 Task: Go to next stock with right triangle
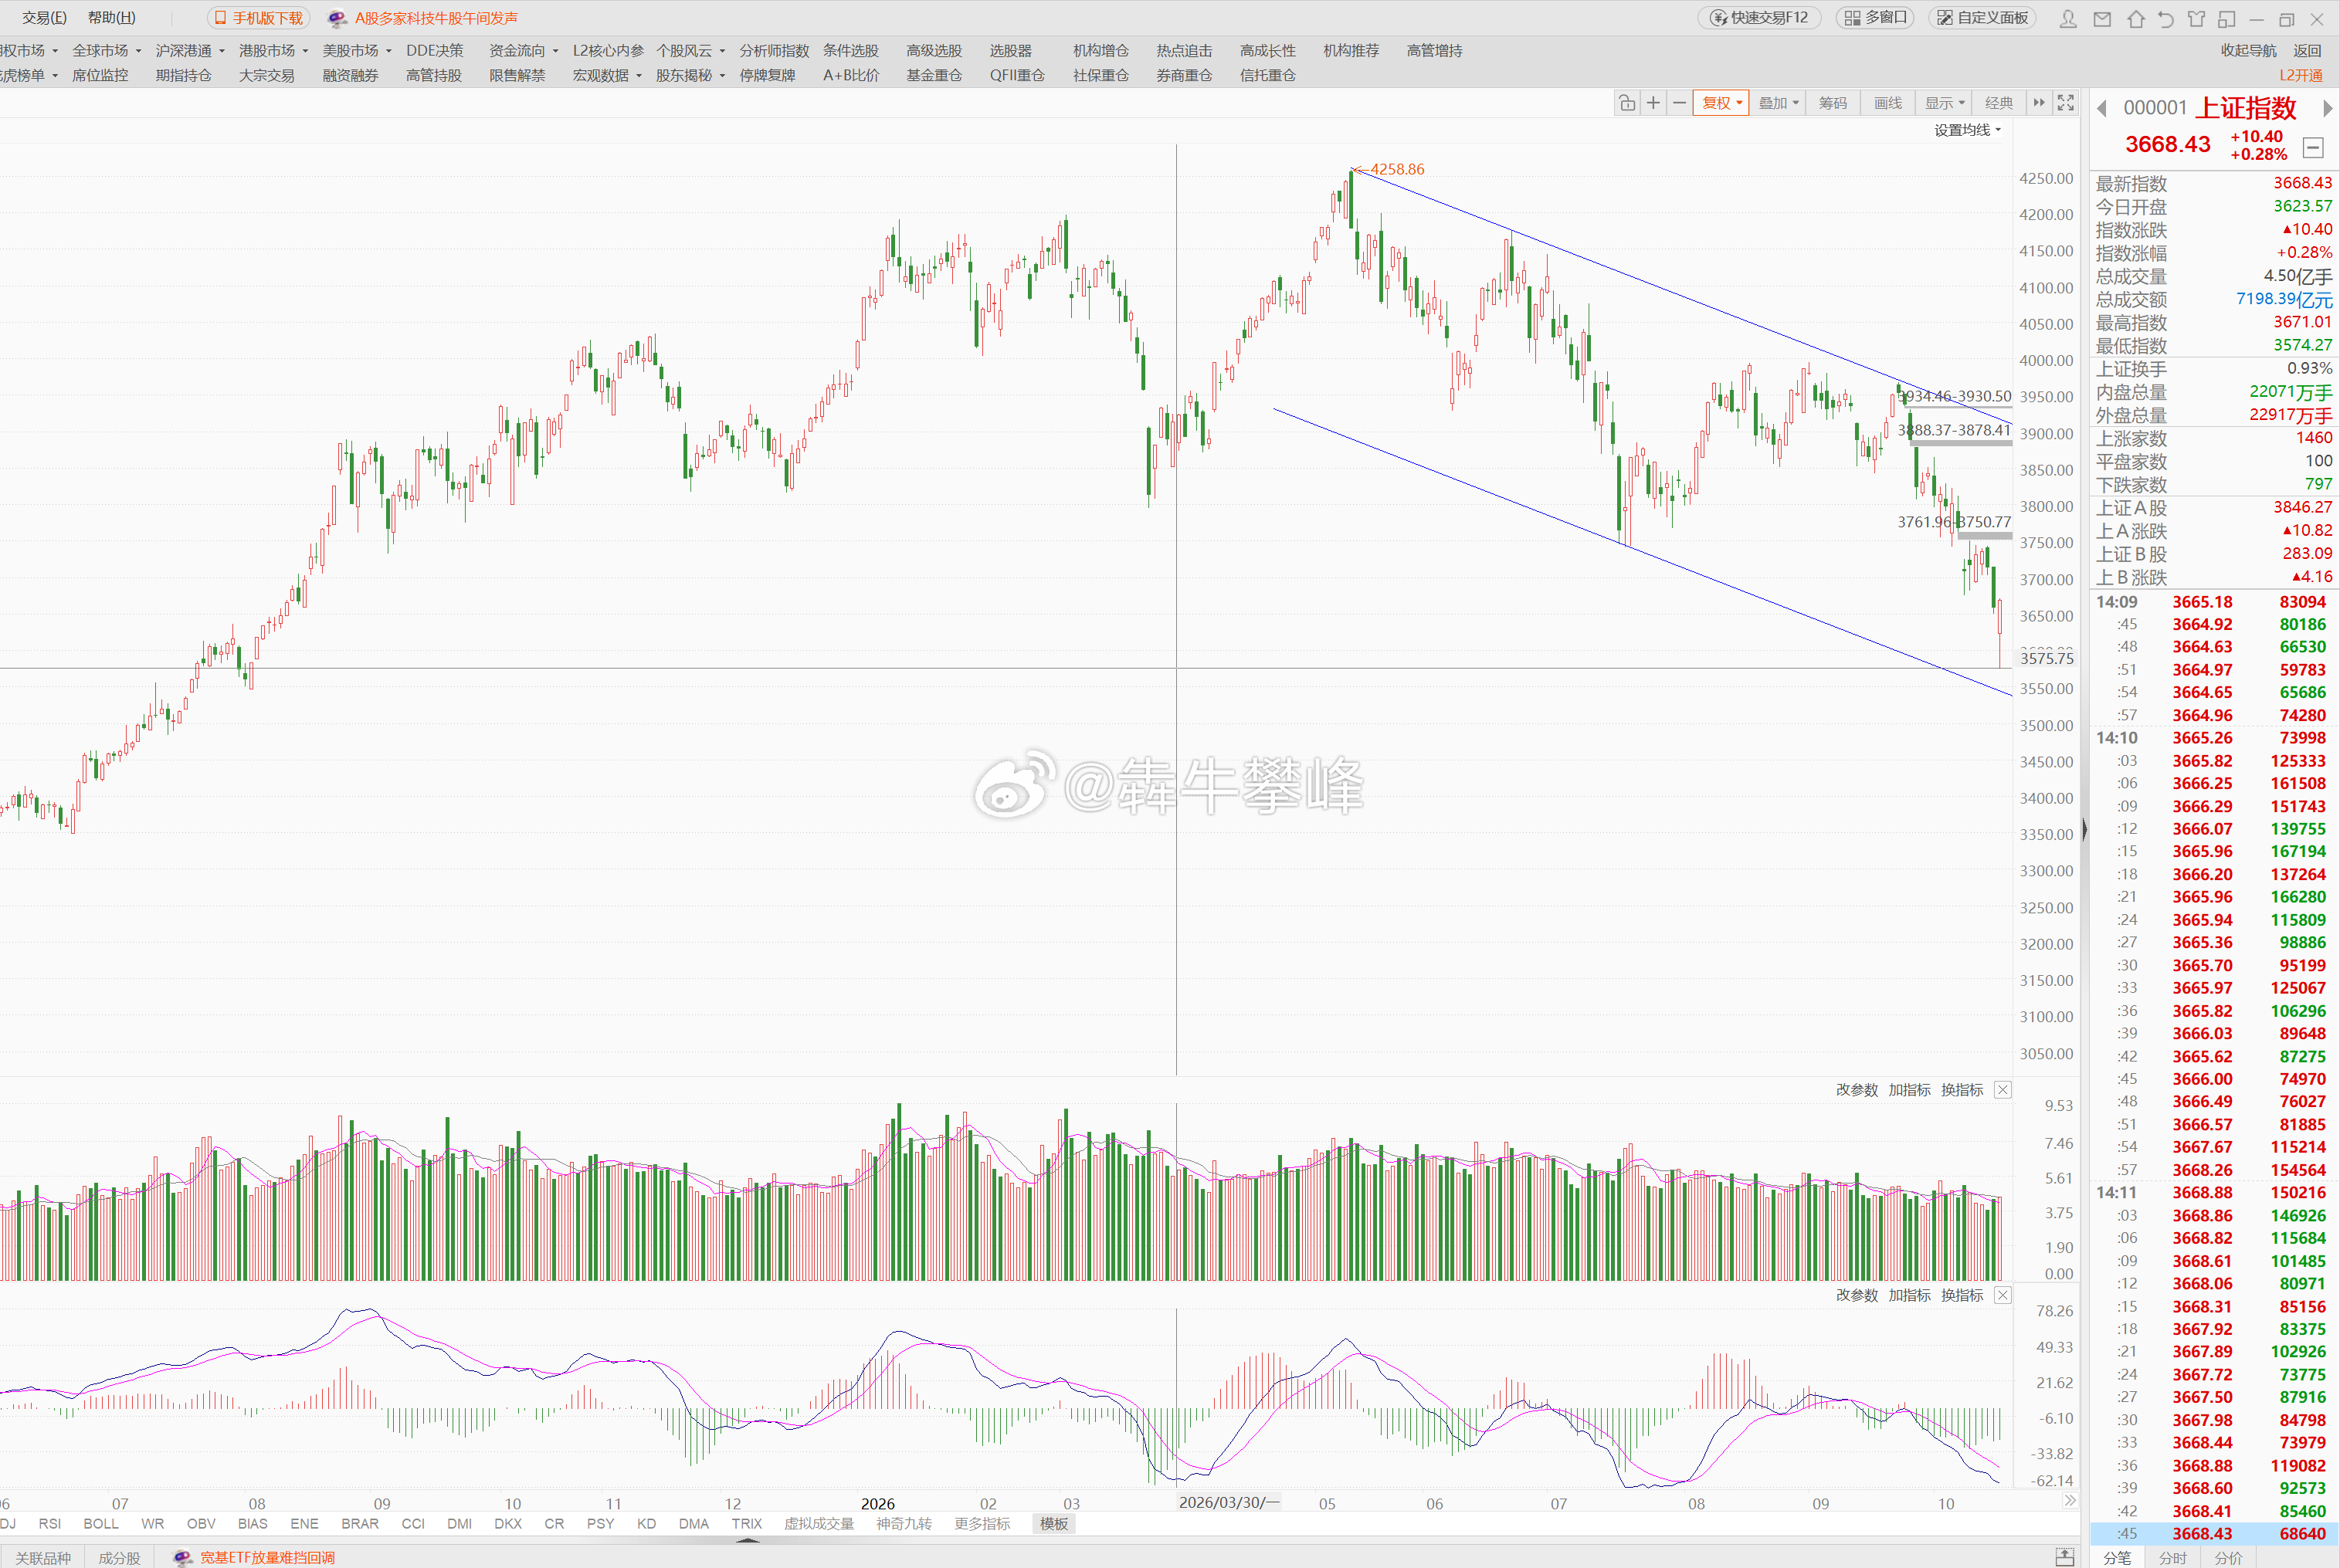(2328, 108)
